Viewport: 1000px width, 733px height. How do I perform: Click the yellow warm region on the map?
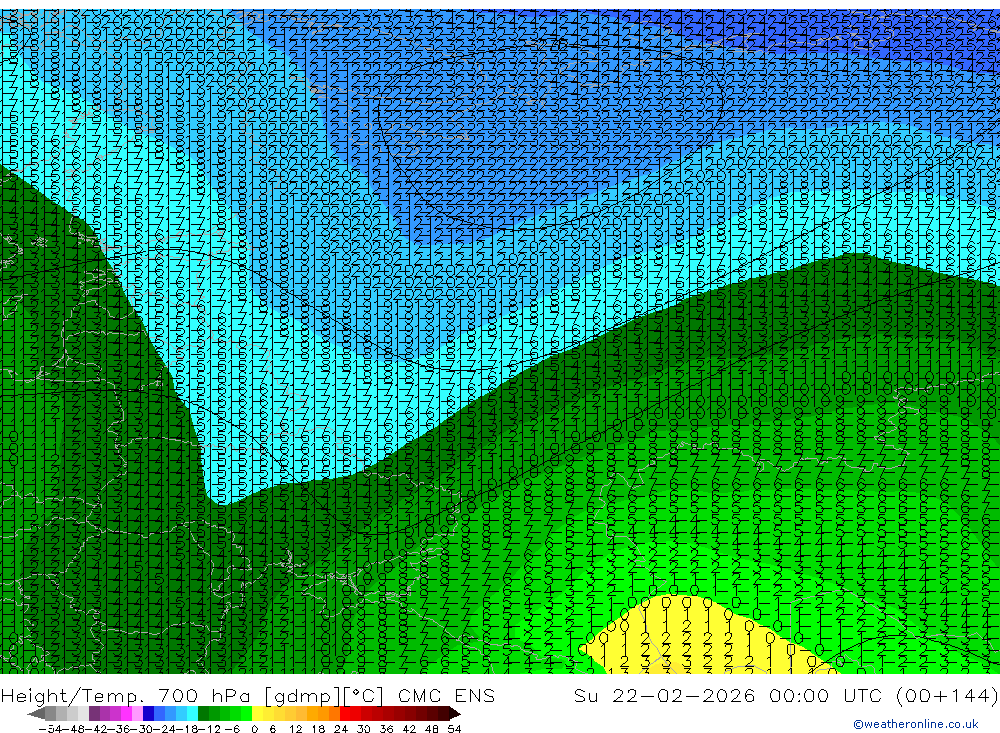(695, 638)
